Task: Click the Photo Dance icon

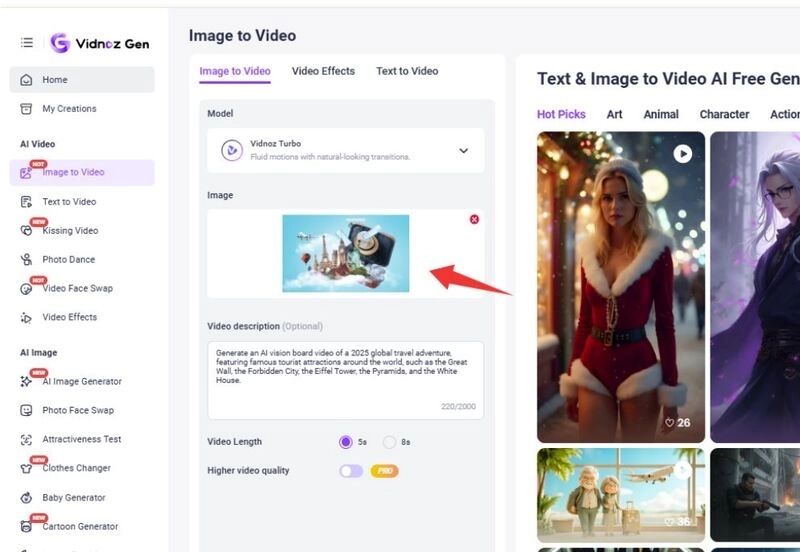Action: pos(26,260)
